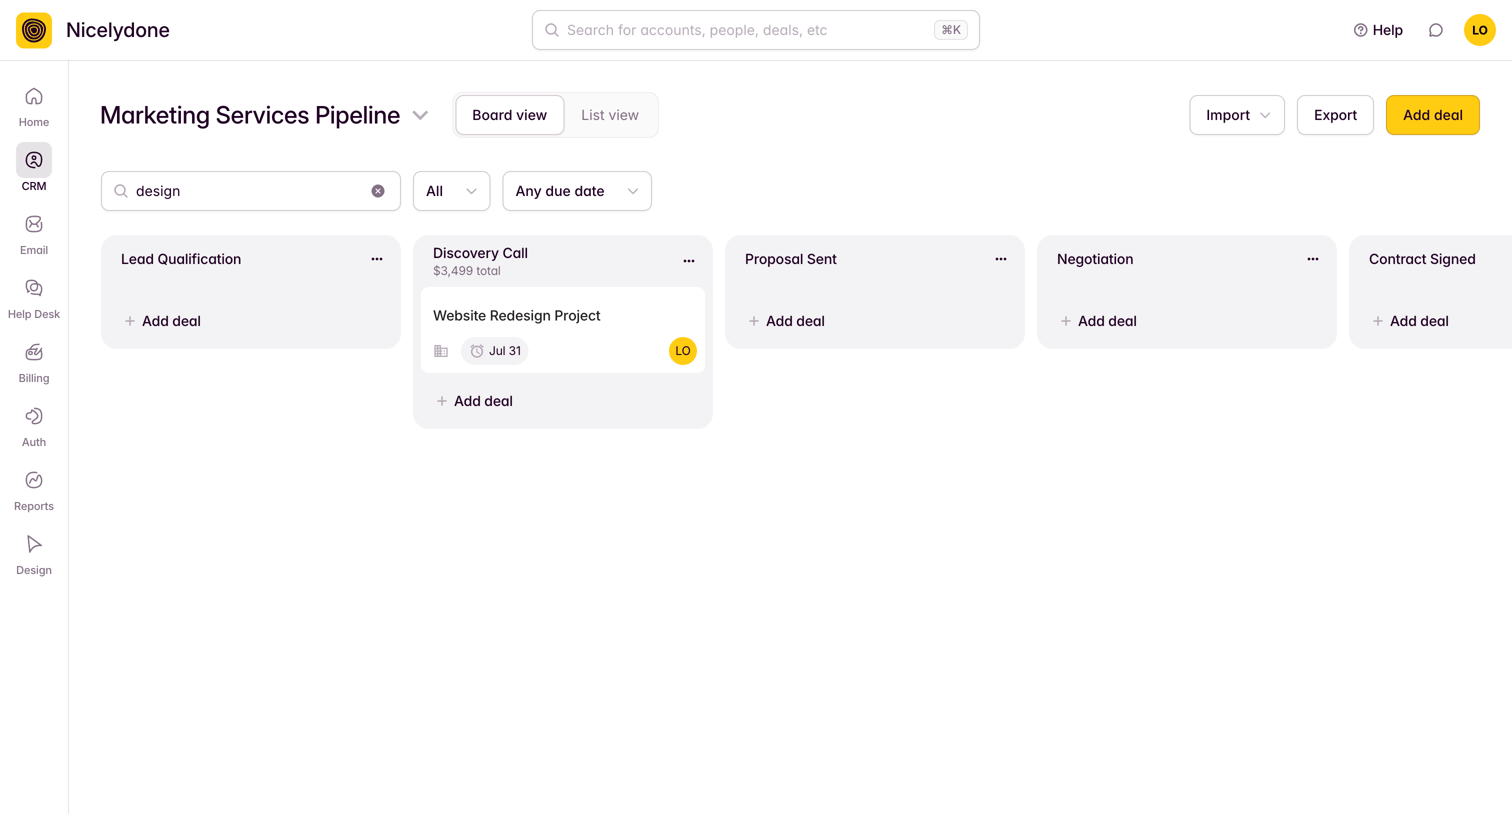Add deal in Proposal Sent column
This screenshot has height=814, width=1512.
coord(786,321)
